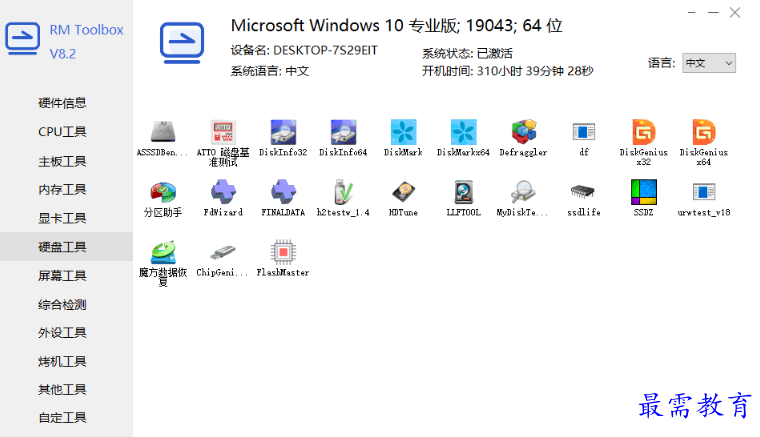Click the 系统状态: 已激活 text

[x=467, y=53]
